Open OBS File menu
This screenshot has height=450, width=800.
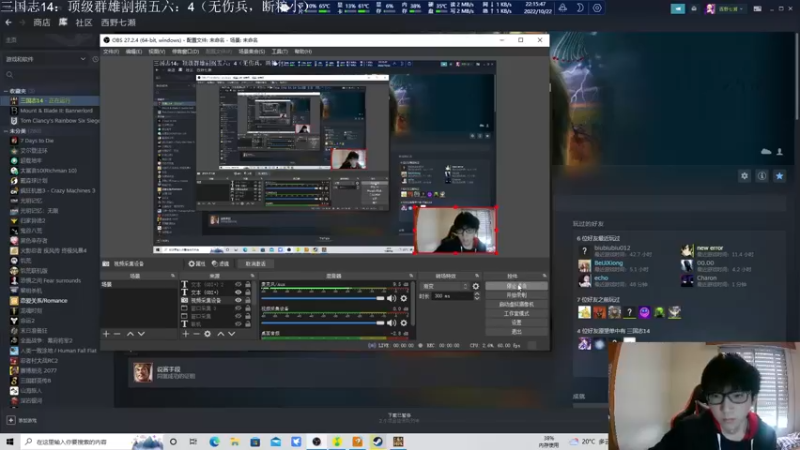[111, 52]
